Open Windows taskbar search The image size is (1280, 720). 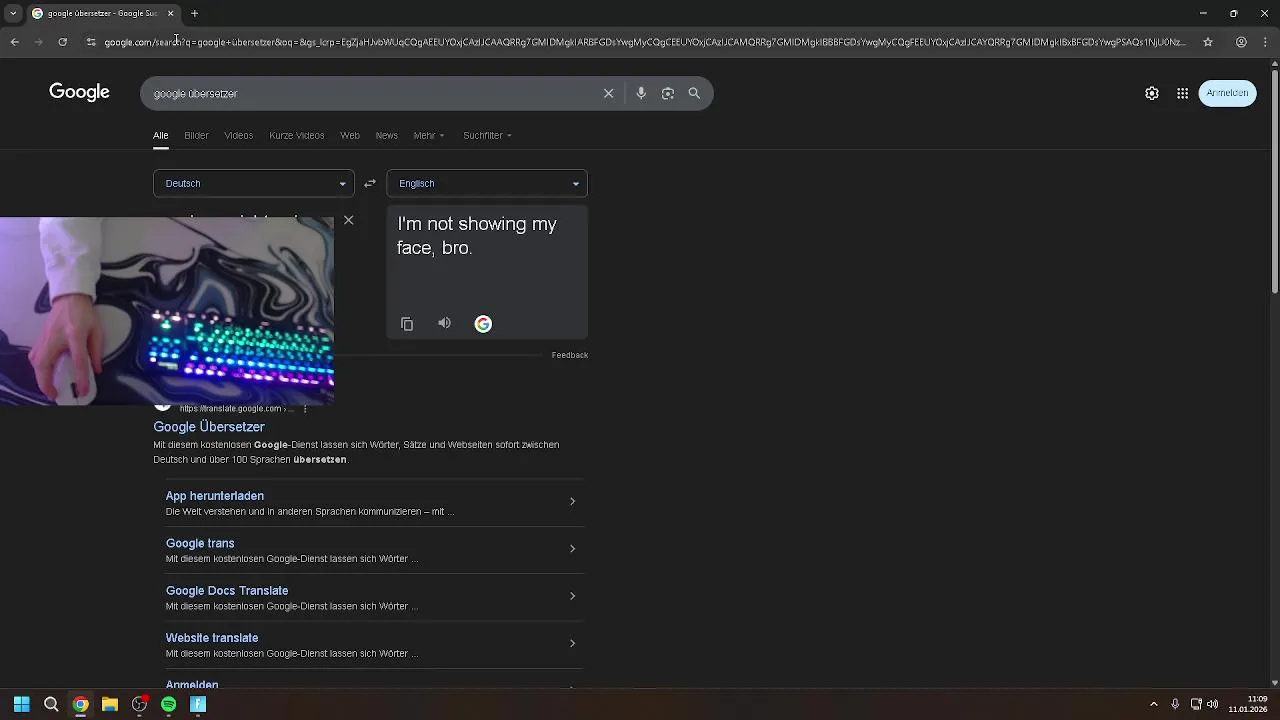click(x=51, y=704)
